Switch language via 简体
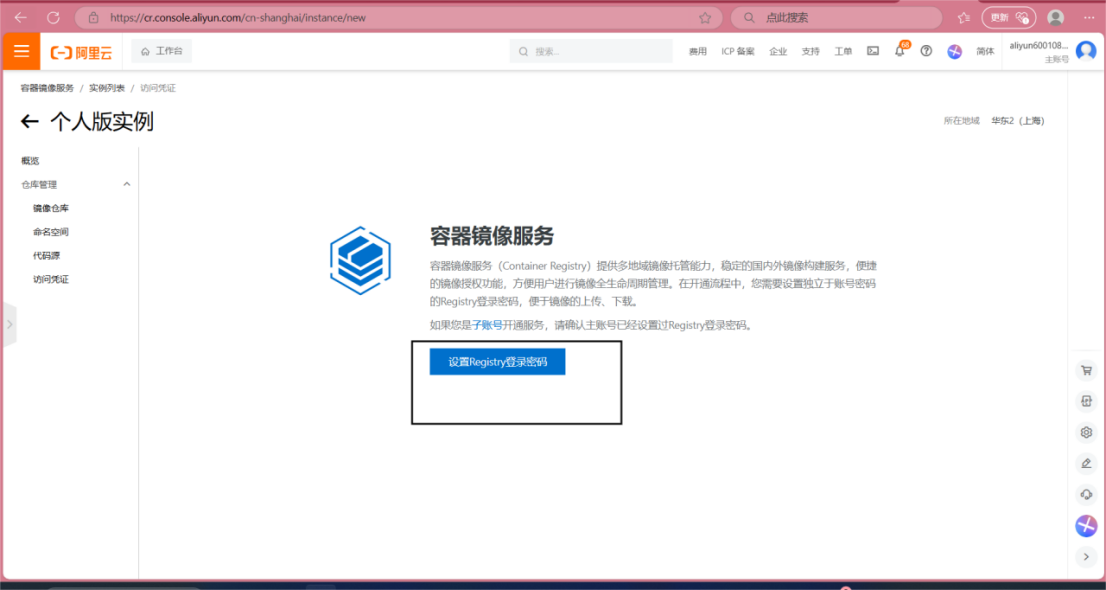Image resolution: width=1106 pixels, height=590 pixels. pos(985,52)
